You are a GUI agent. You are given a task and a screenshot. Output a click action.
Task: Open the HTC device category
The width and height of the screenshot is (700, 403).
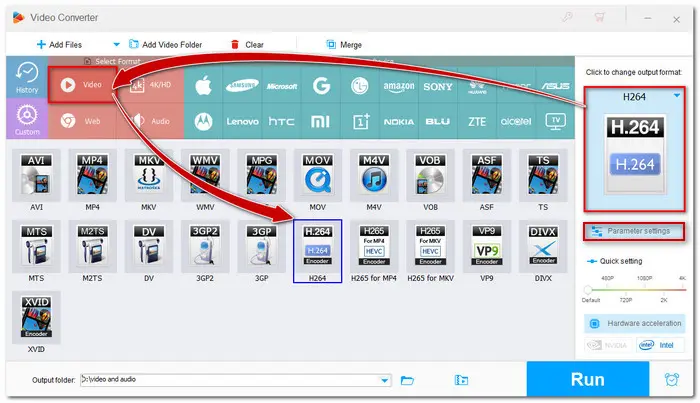[281, 121]
